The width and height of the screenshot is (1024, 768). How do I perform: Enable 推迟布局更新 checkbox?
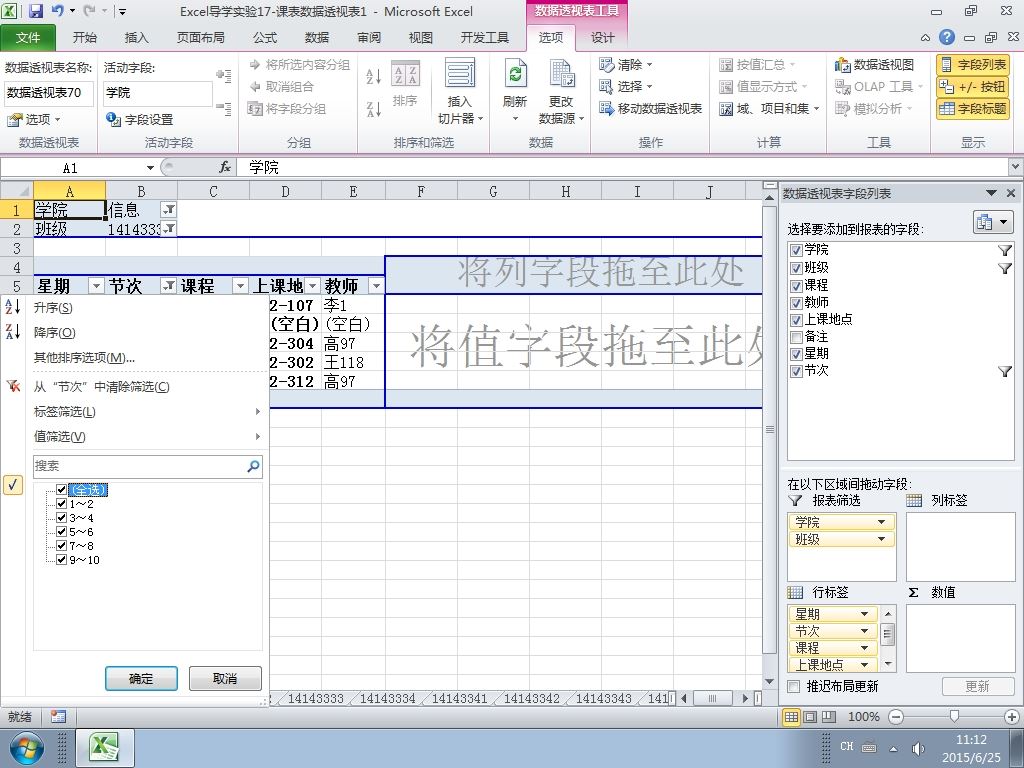(x=793, y=686)
